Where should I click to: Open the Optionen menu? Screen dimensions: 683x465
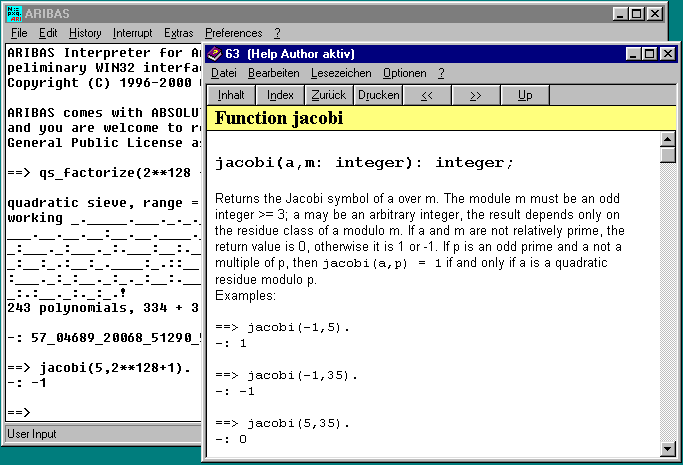pyautogui.click(x=404, y=73)
